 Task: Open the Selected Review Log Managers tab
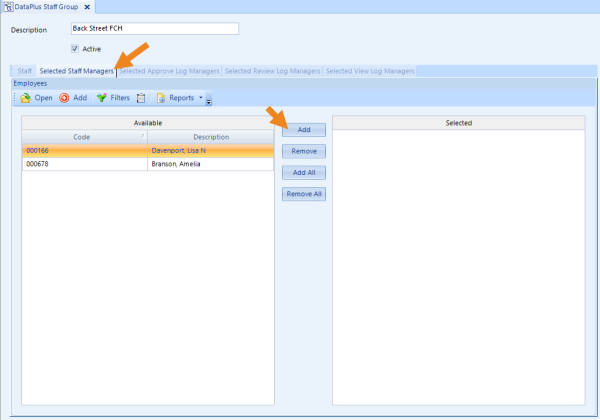pyautogui.click(x=272, y=71)
